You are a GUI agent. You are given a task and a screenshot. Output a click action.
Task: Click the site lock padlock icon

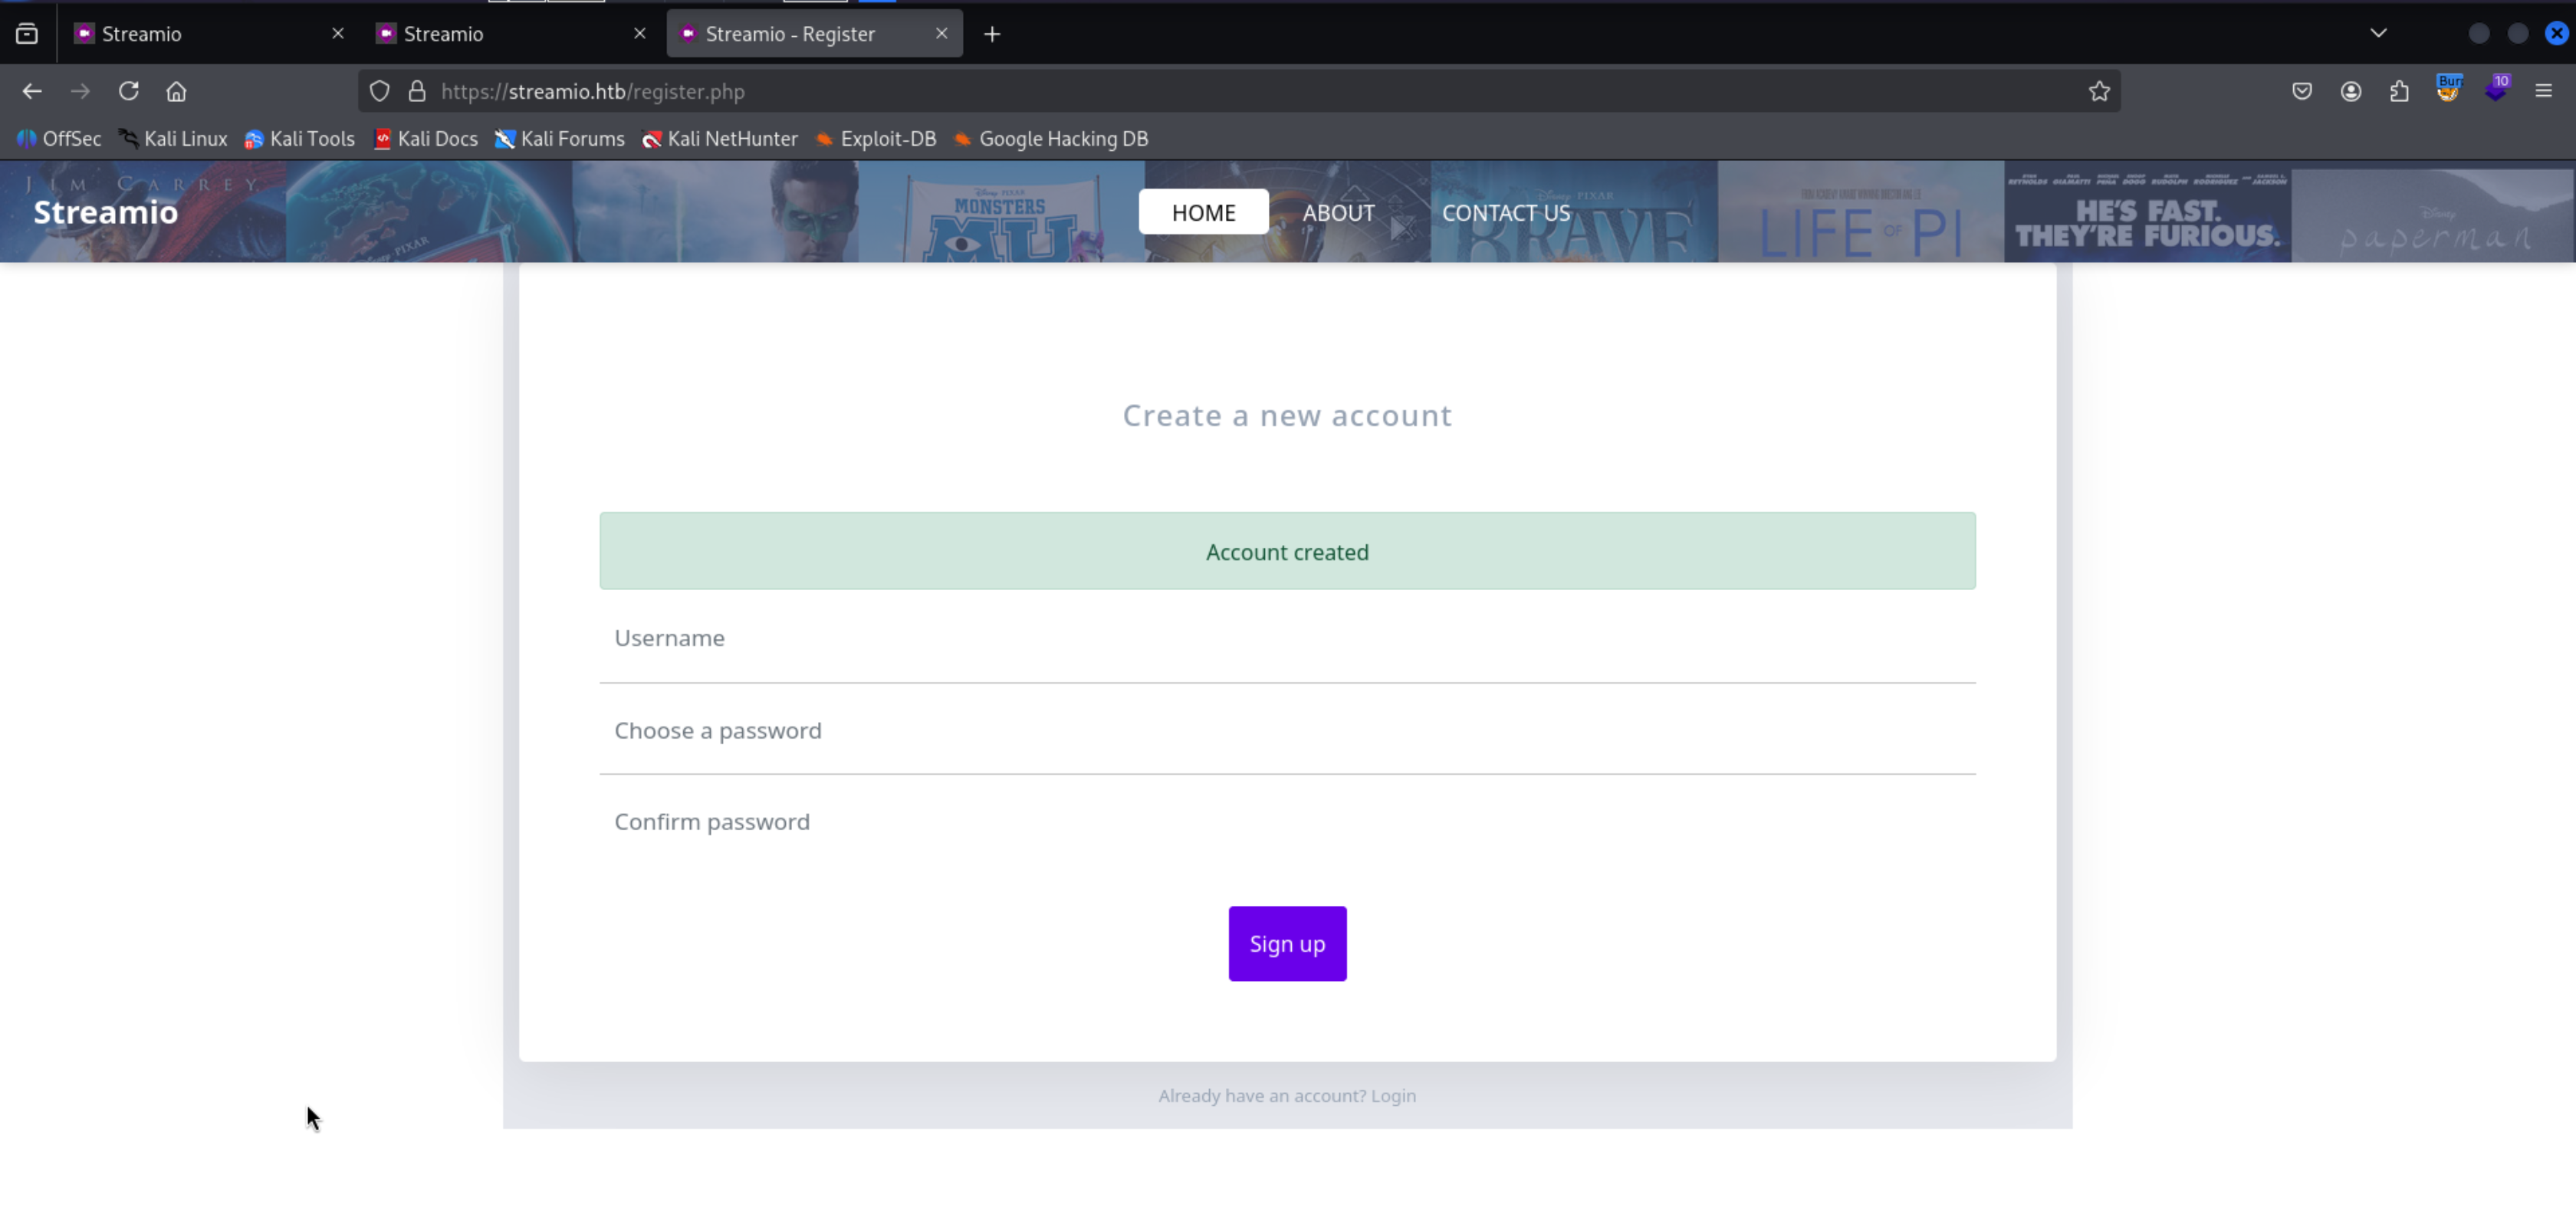(417, 91)
